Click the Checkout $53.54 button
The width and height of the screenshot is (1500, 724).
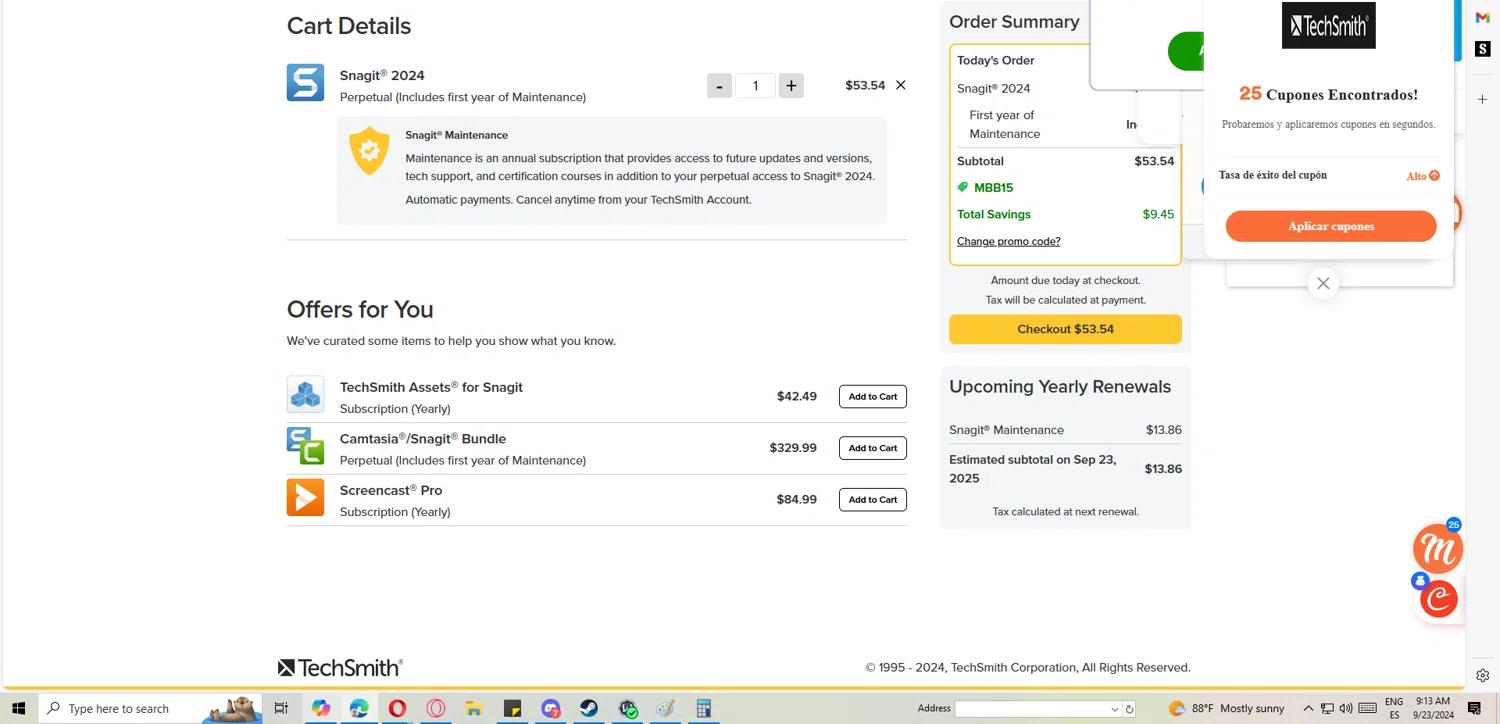pyautogui.click(x=1065, y=329)
